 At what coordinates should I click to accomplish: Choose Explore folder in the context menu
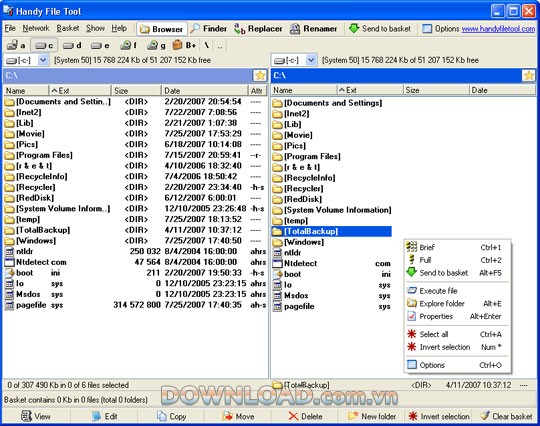pos(457,303)
